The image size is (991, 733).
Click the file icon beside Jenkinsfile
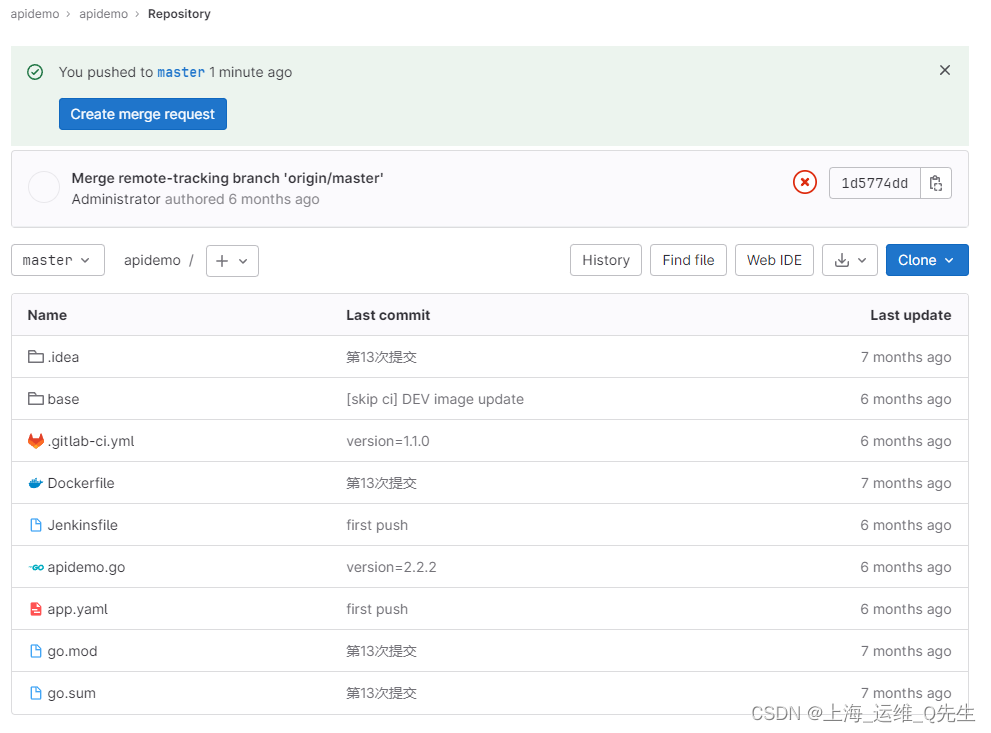(36, 525)
